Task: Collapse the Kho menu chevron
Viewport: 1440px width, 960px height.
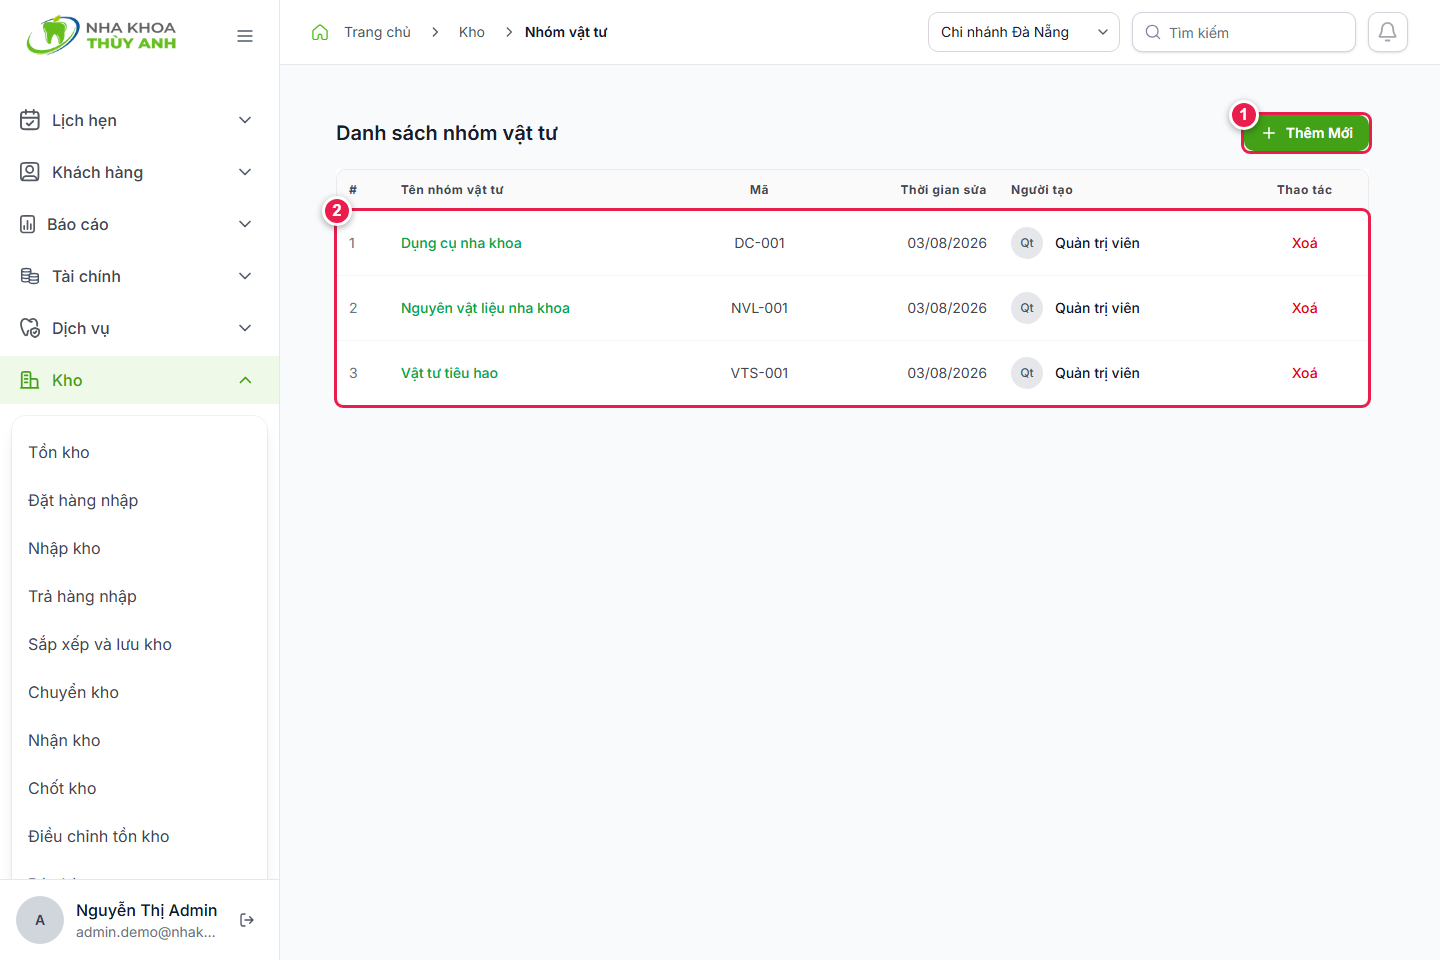Action: pyautogui.click(x=245, y=380)
